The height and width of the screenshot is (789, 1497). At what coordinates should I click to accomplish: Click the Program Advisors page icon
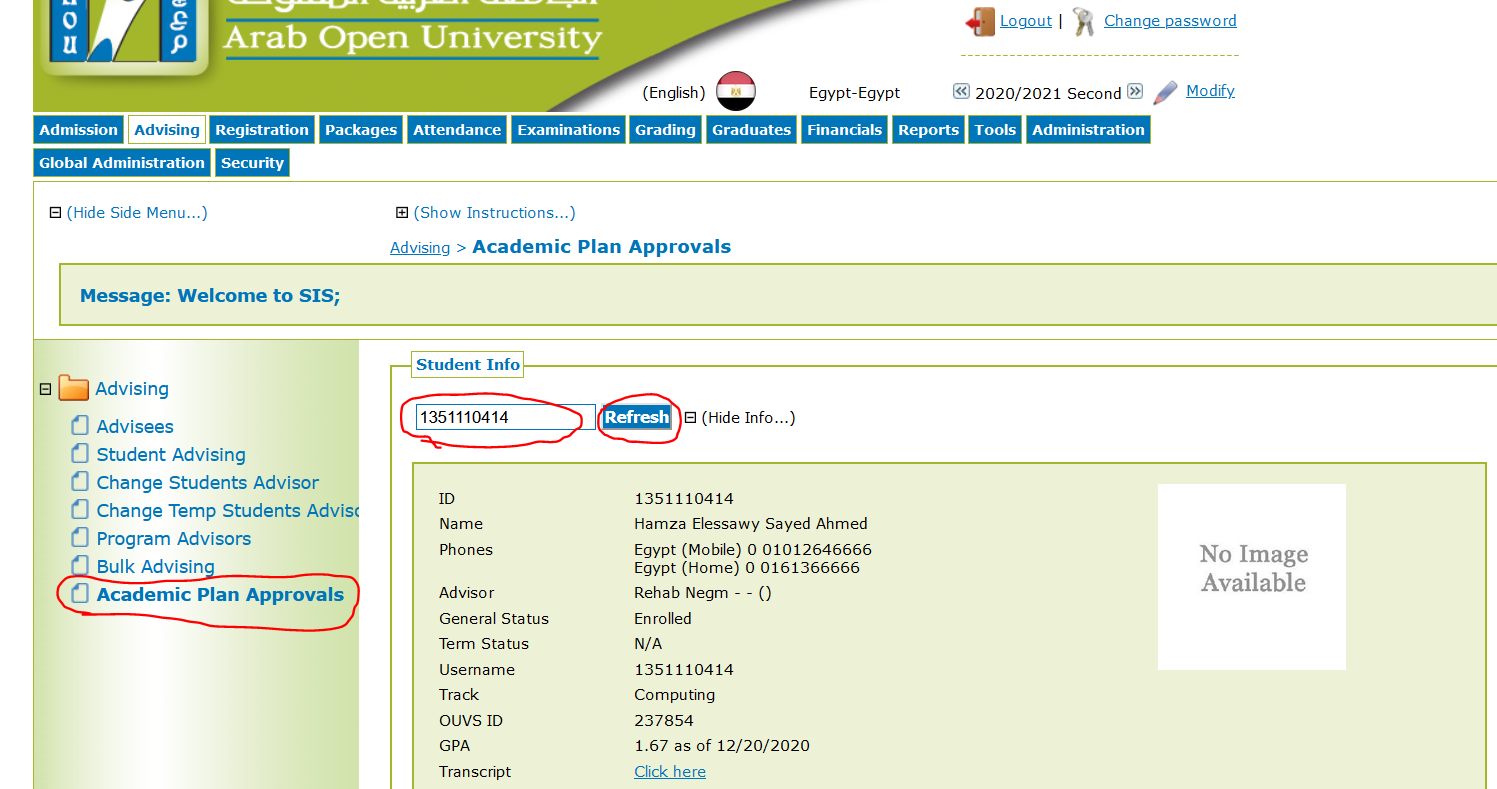point(80,538)
